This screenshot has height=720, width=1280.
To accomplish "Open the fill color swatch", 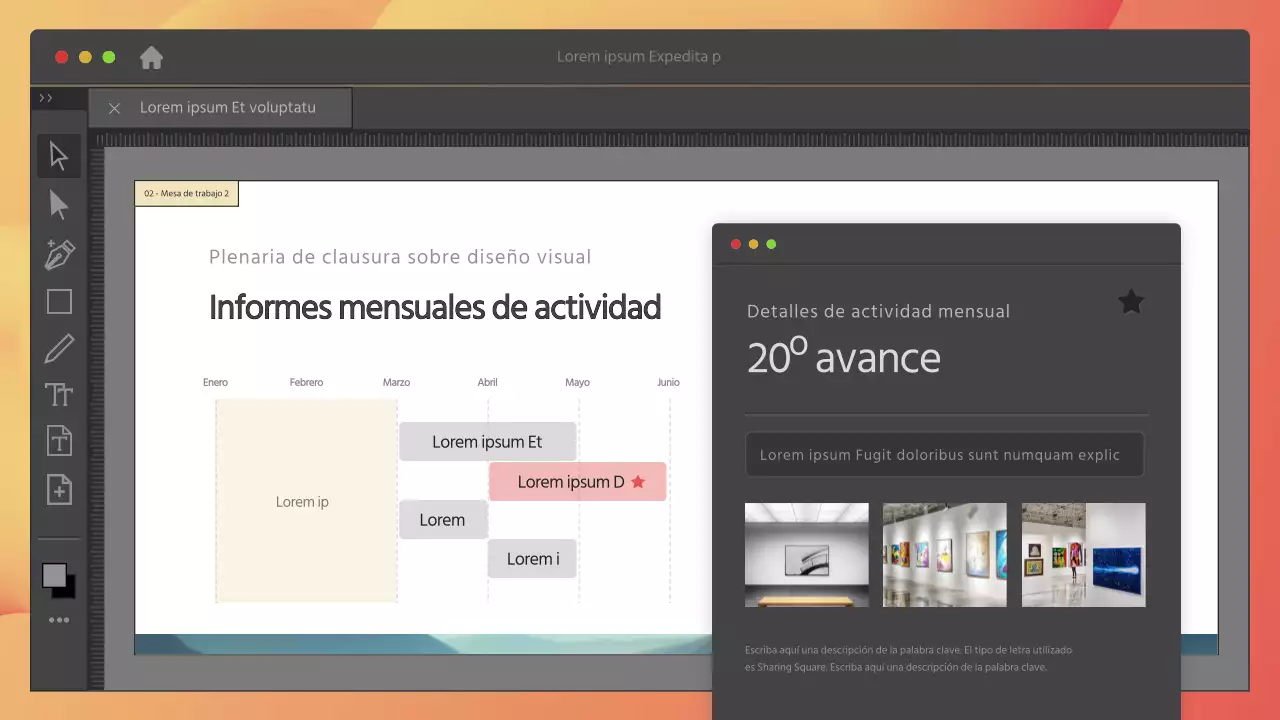I will click(x=55, y=575).
